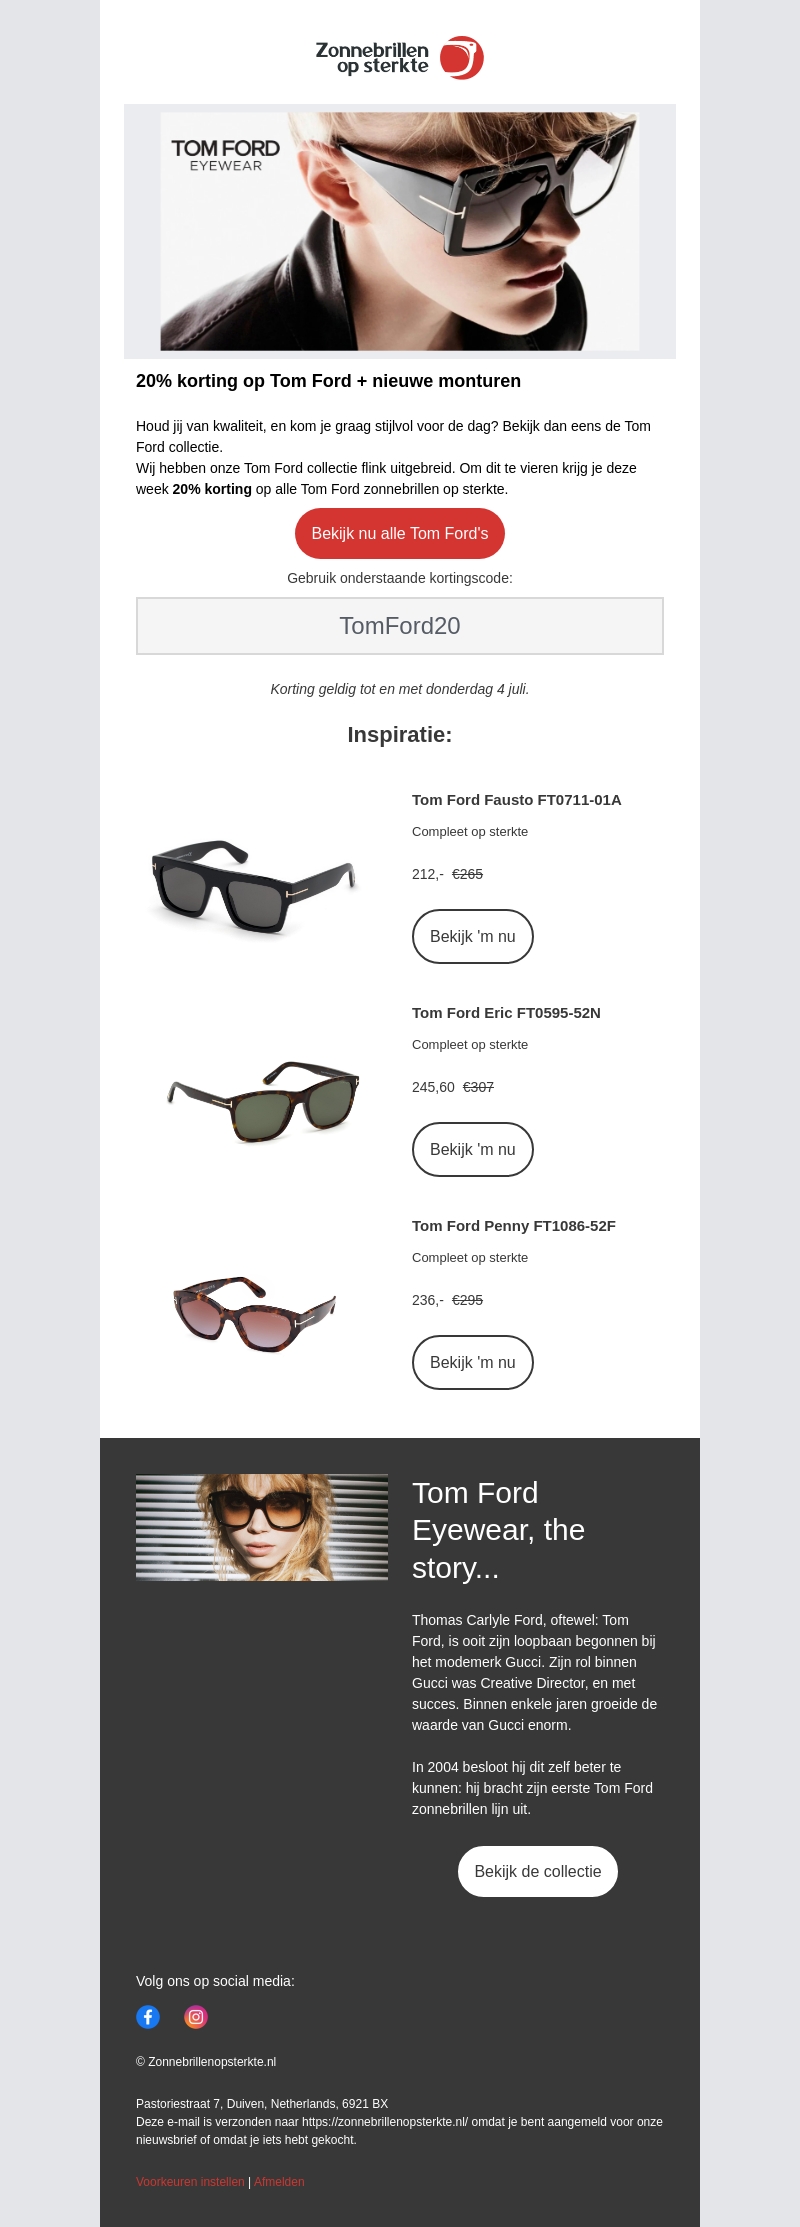Click the Tom Ford Eyewear hero banner

click(x=400, y=231)
